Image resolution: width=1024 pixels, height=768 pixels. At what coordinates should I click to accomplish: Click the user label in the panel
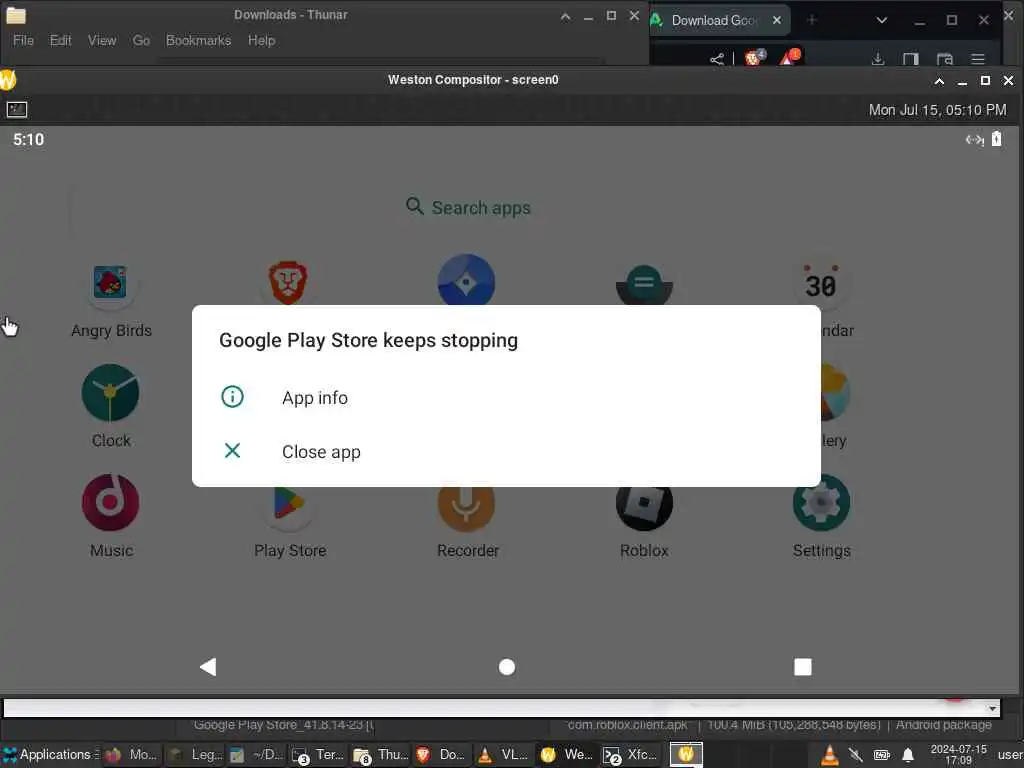[x=1010, y=754]
